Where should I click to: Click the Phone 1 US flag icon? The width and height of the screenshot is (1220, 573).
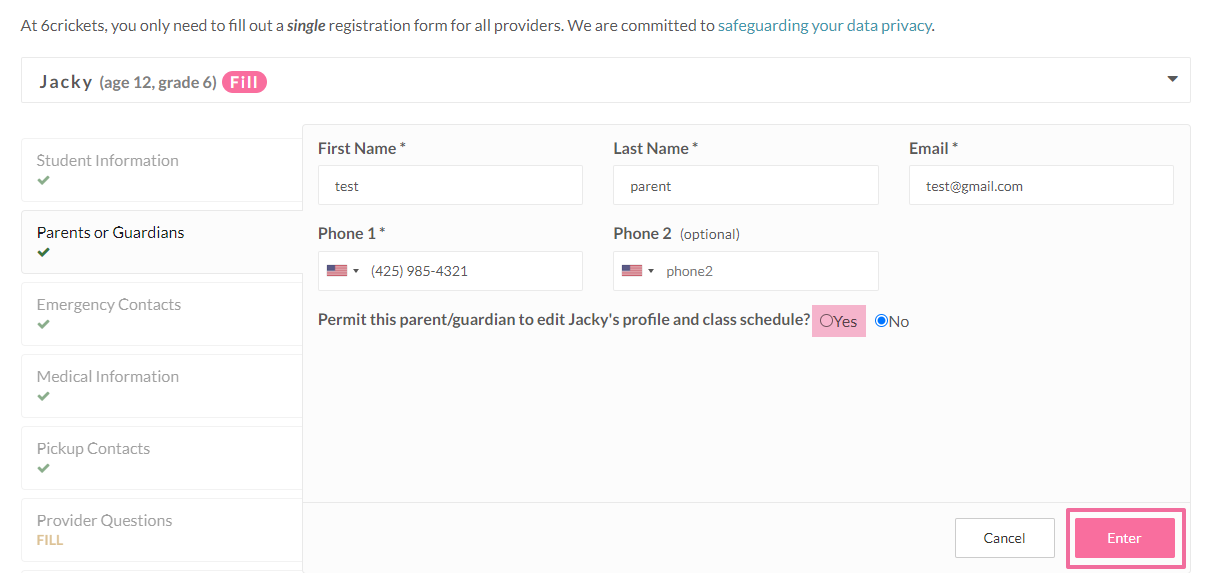click(x=336, y=271)
